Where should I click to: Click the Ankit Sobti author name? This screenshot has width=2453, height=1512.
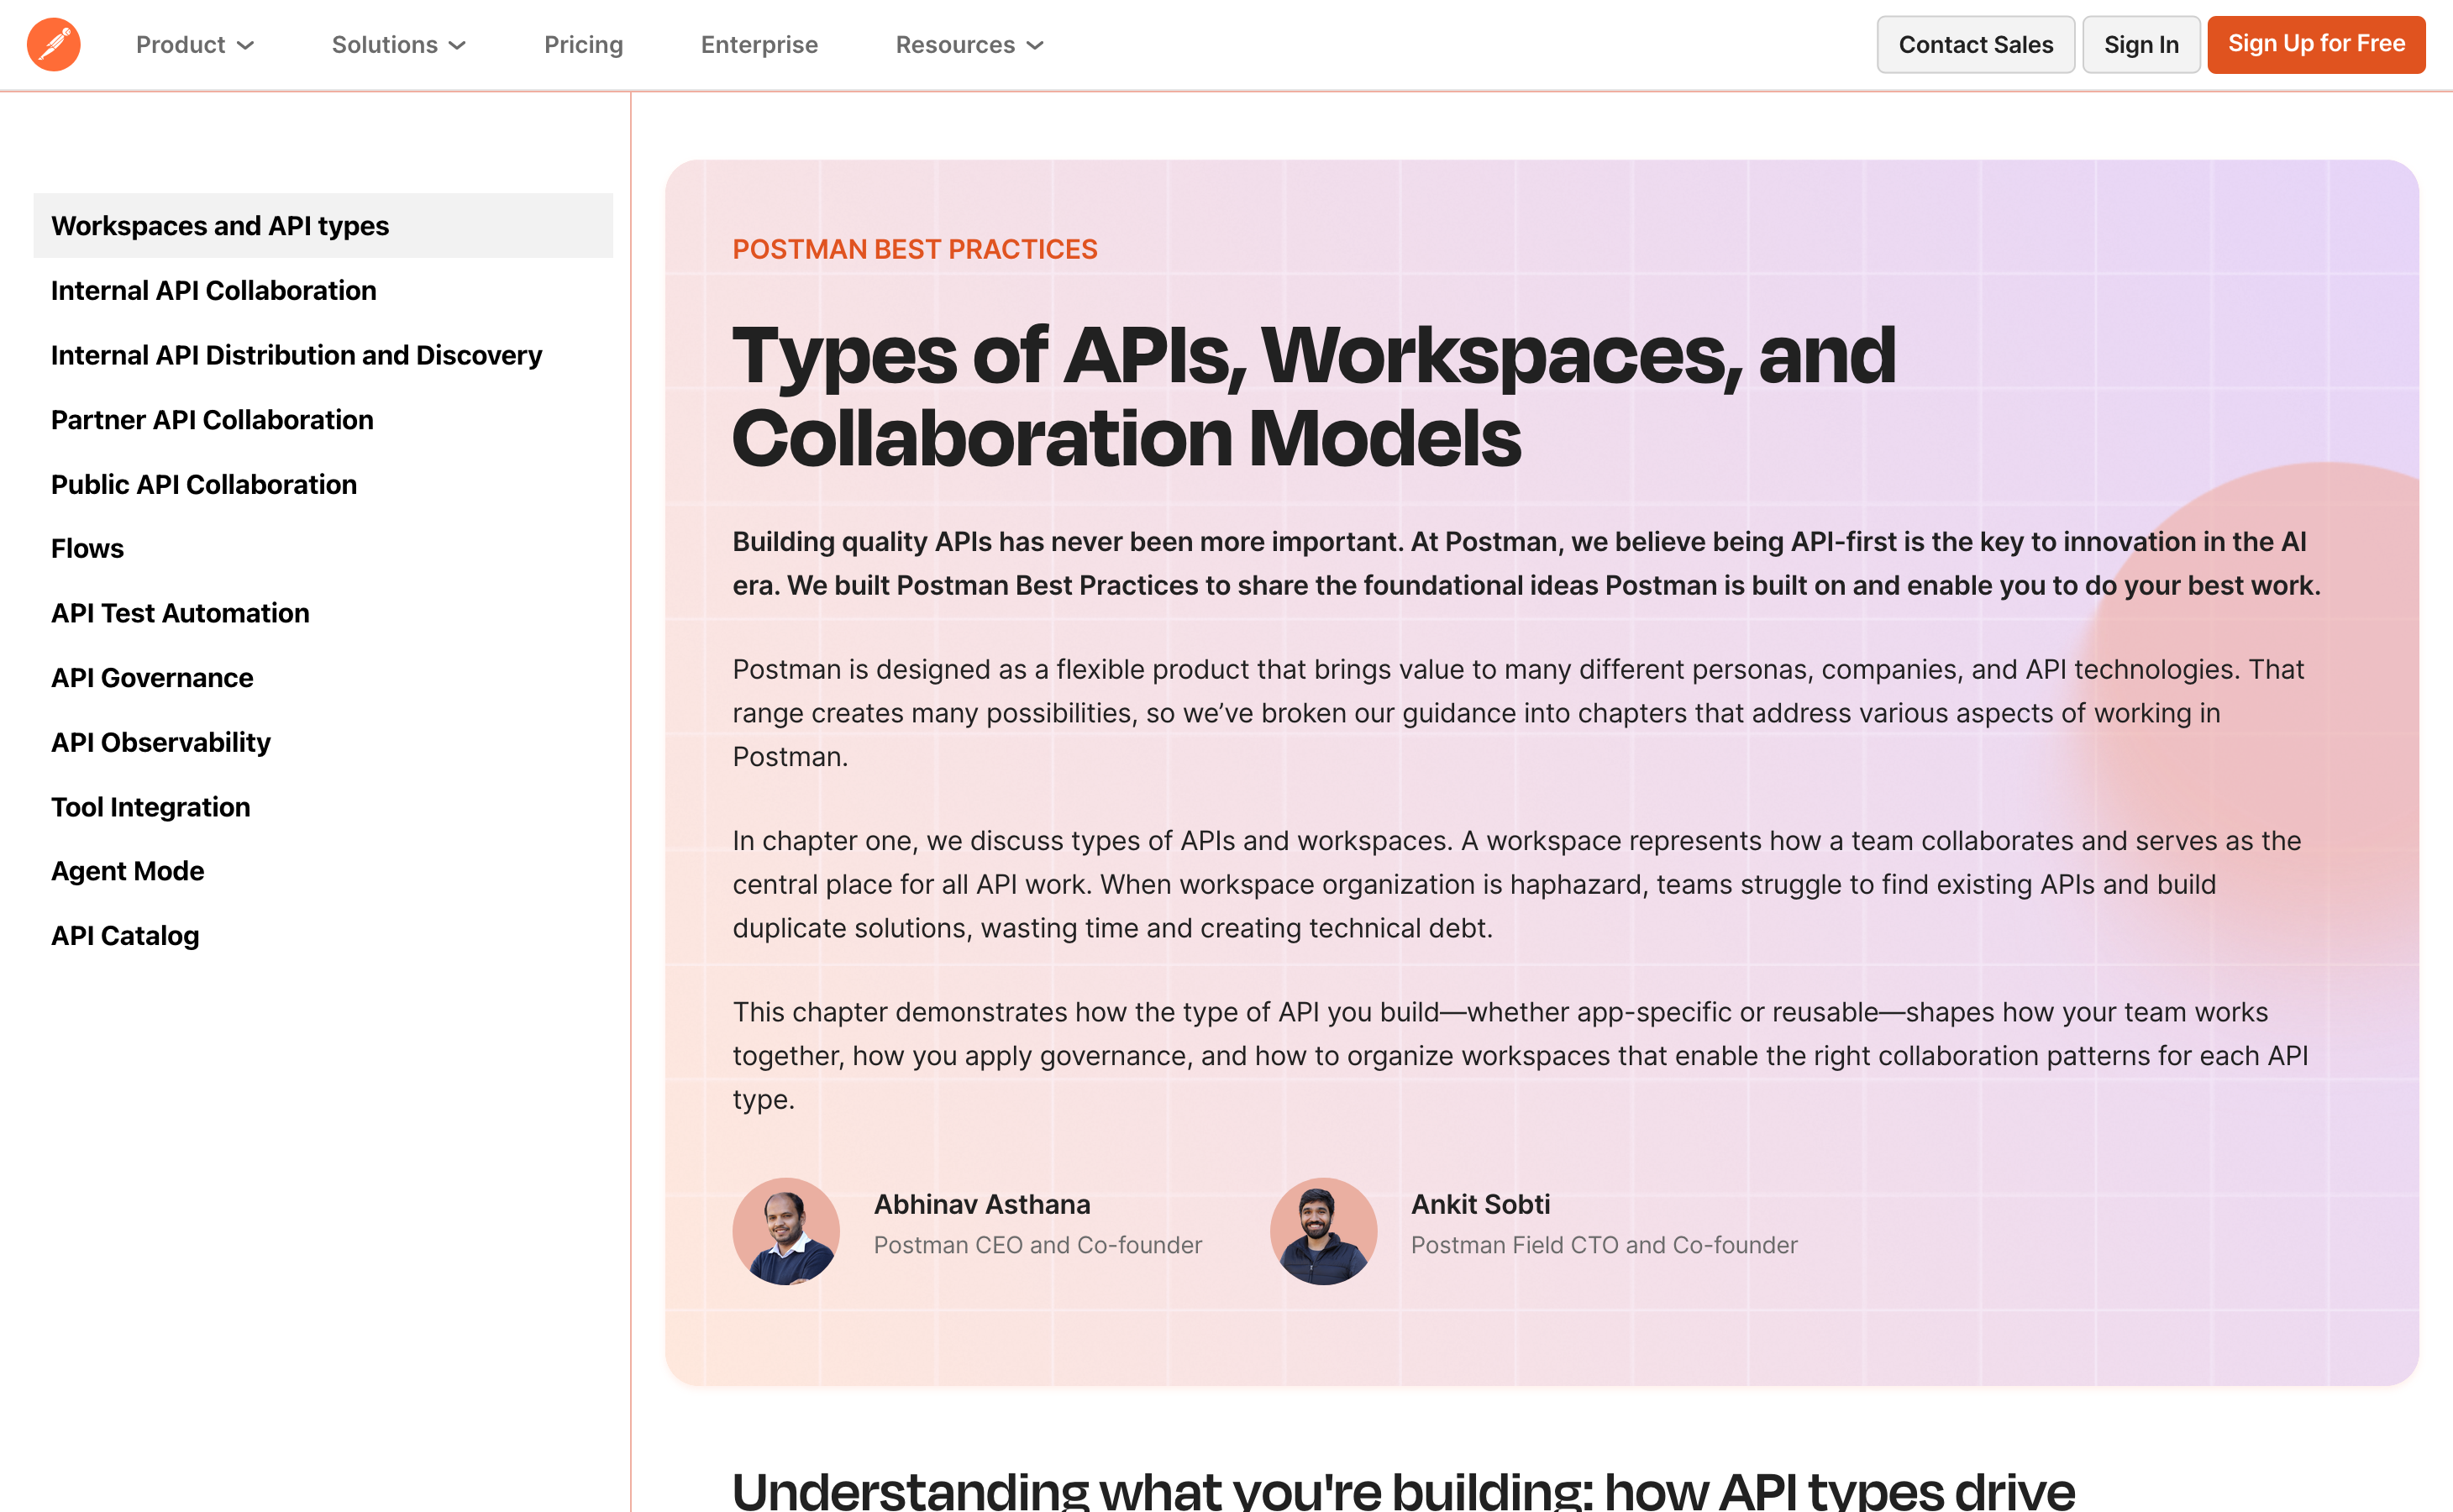pyautogui.click(x=1480, y=1204)
